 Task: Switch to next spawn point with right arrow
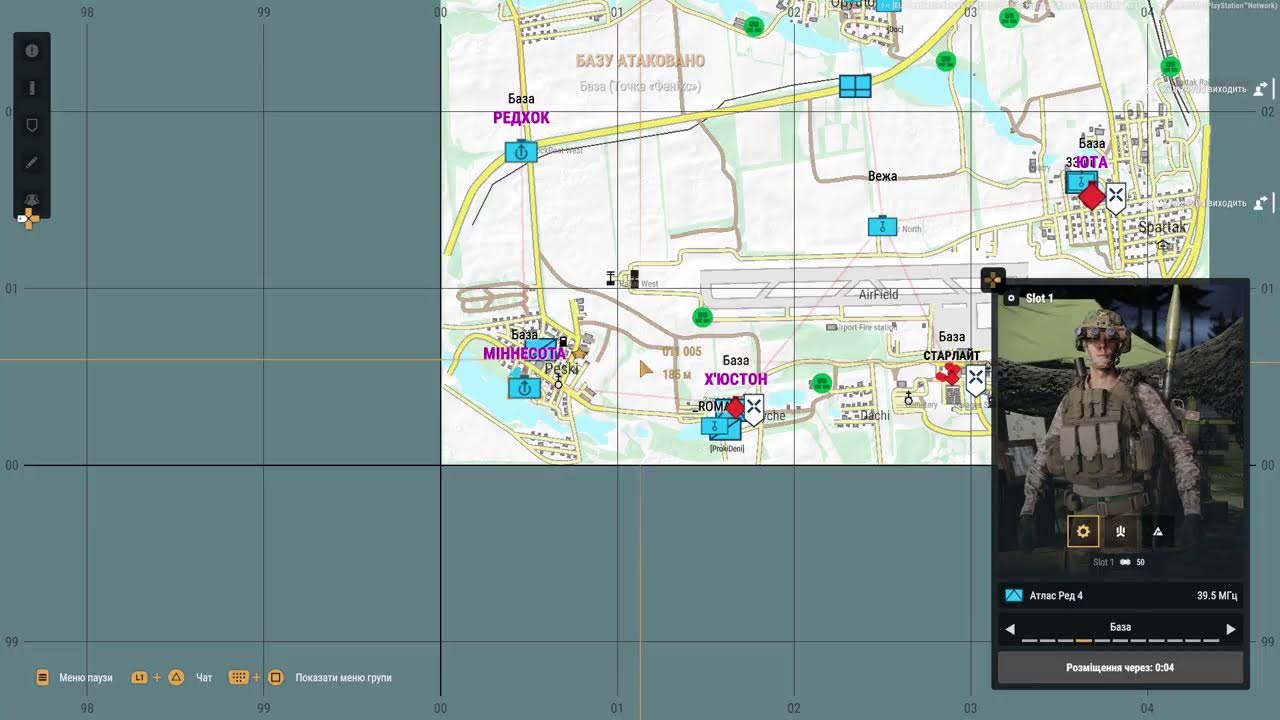point(1231,629)
